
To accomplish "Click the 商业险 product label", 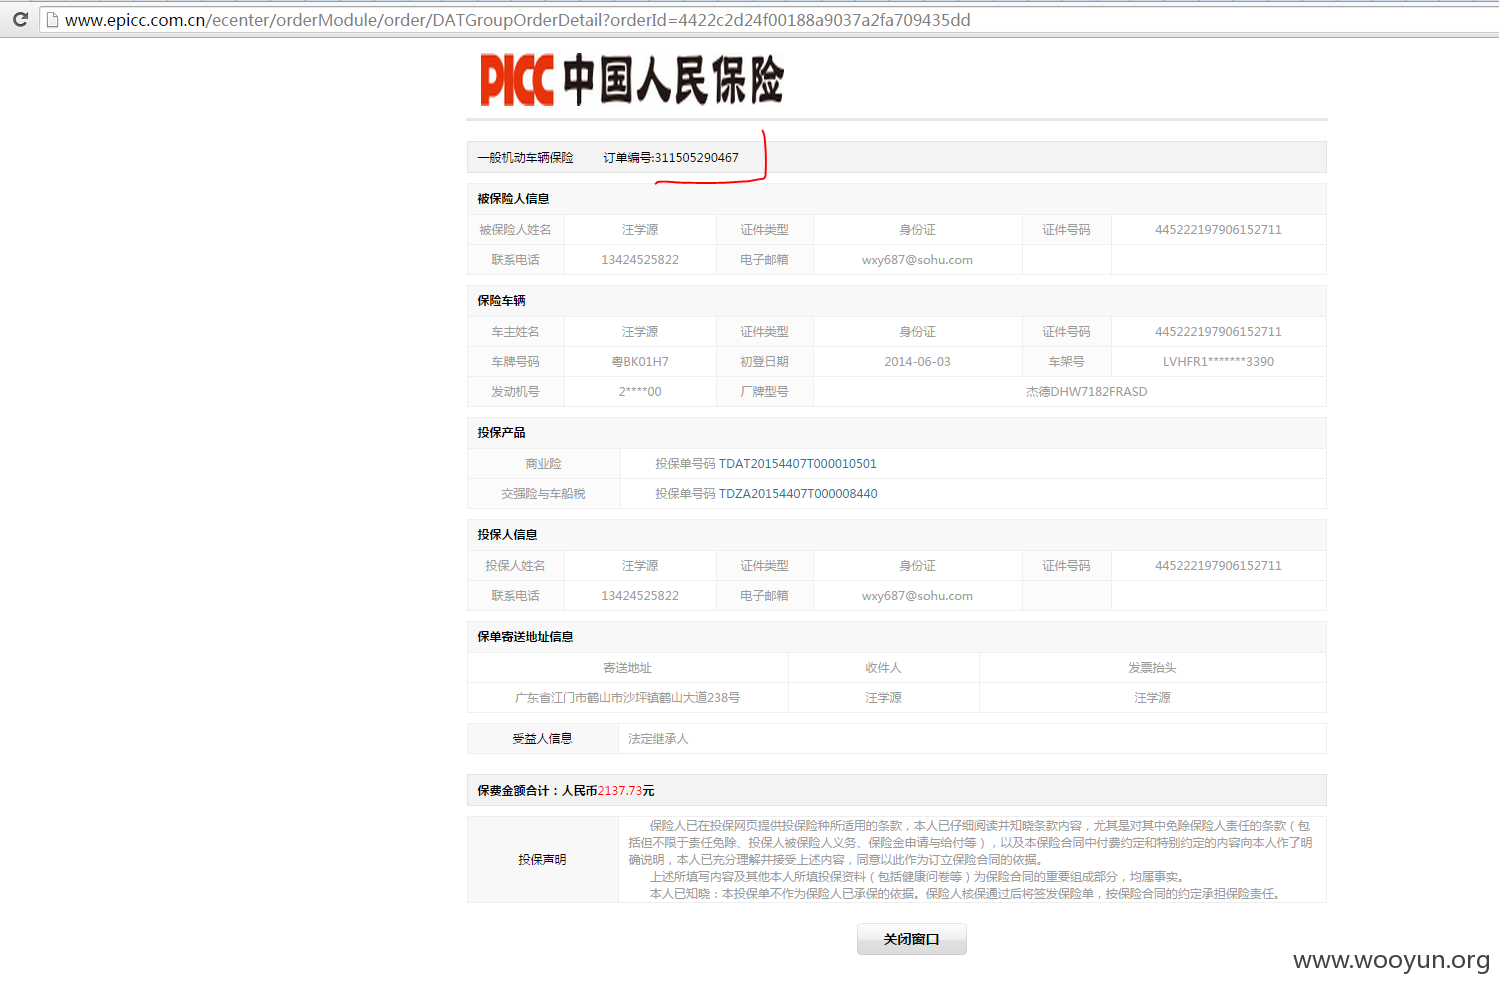I will 543,464.
